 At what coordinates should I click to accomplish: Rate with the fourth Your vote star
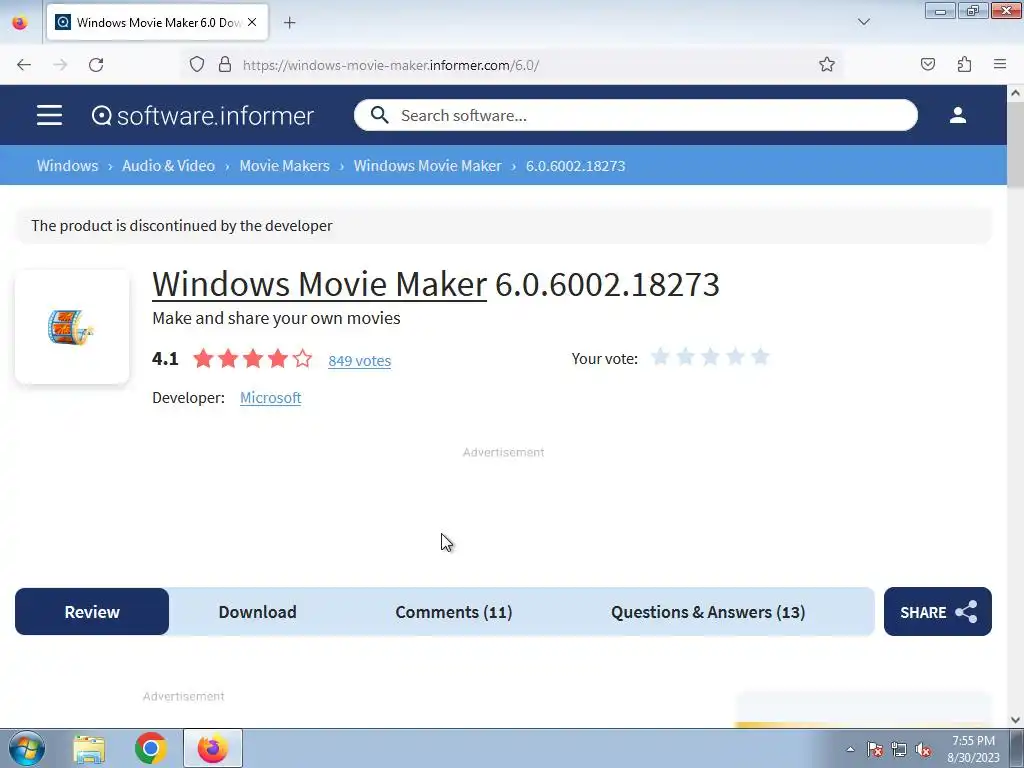point(735,357)
